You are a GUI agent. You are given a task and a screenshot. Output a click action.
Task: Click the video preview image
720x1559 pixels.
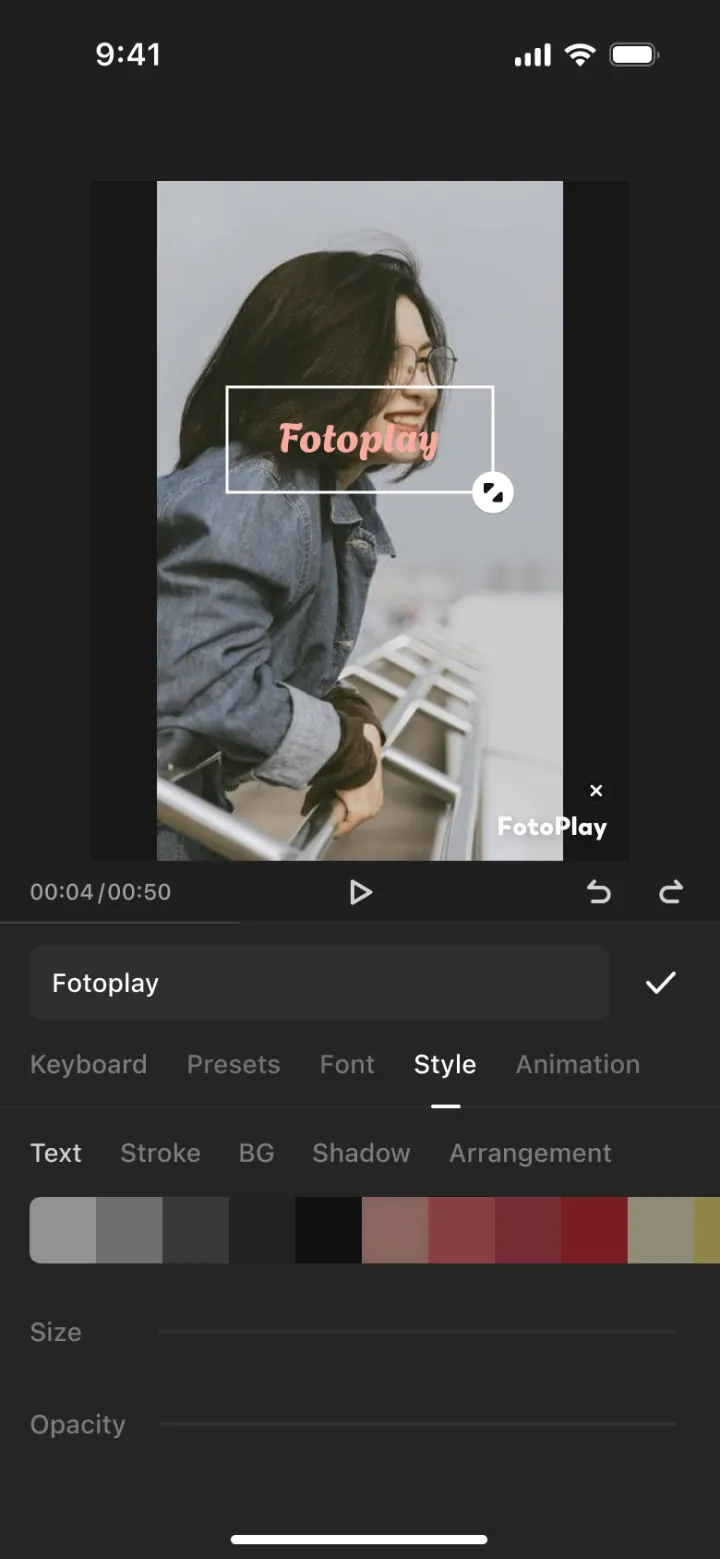click(x=360, y=520)
